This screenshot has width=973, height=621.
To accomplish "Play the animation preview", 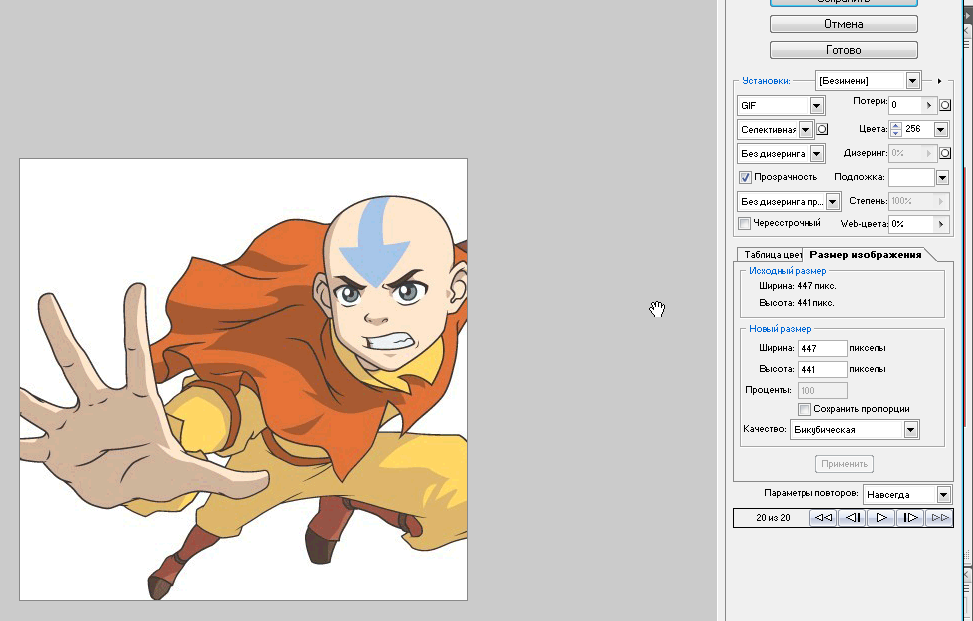I will (x=881, y=517).
